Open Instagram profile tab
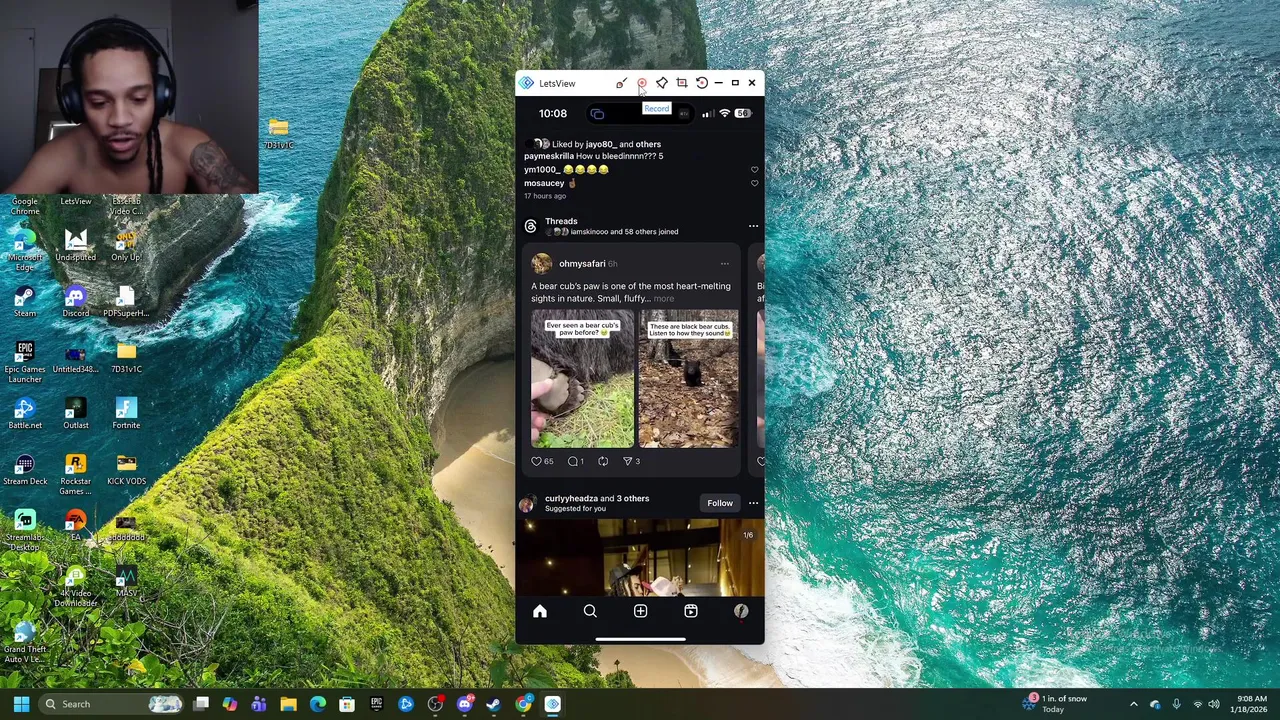The height and width of the screenshot is (720, 1280). (x=741, y=611)
